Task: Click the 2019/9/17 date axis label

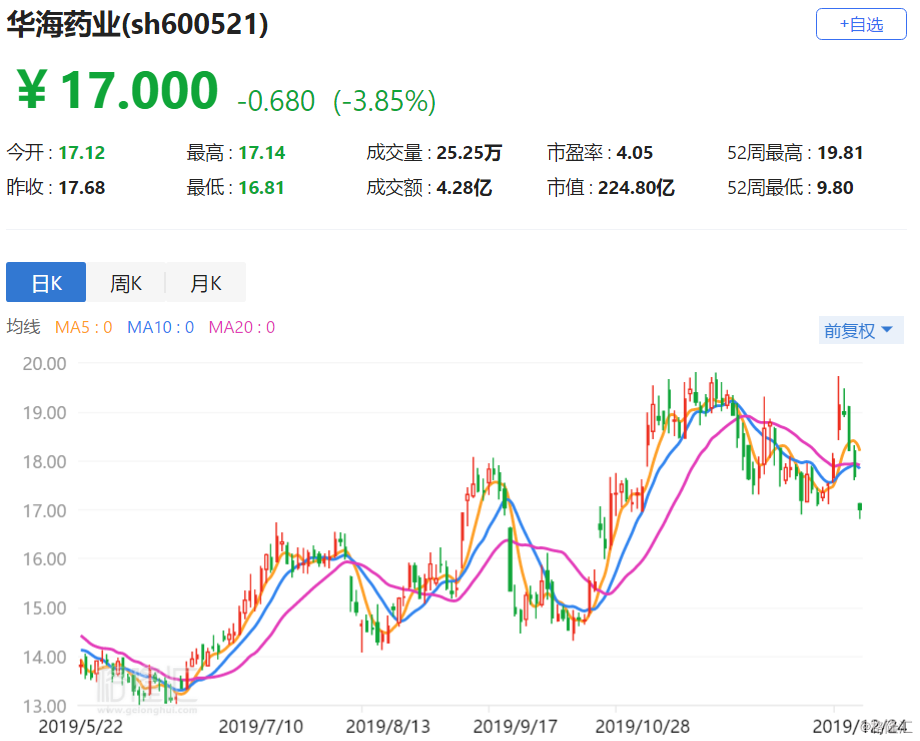Action: point(515,726)
